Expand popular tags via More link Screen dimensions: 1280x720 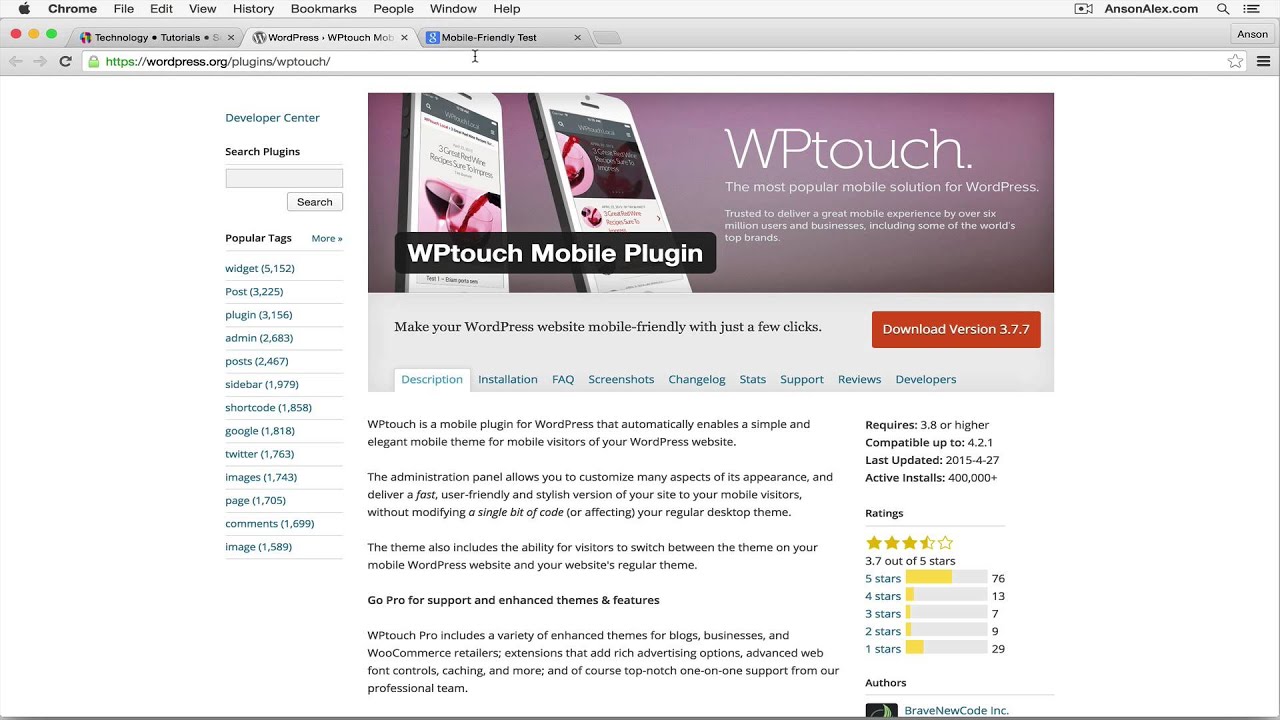tap(326, 238)
